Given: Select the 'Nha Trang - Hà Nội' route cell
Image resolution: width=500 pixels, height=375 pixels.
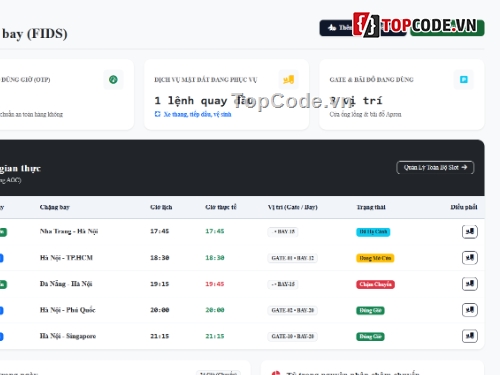Looking at the screenshot, I should click(69, 231).
